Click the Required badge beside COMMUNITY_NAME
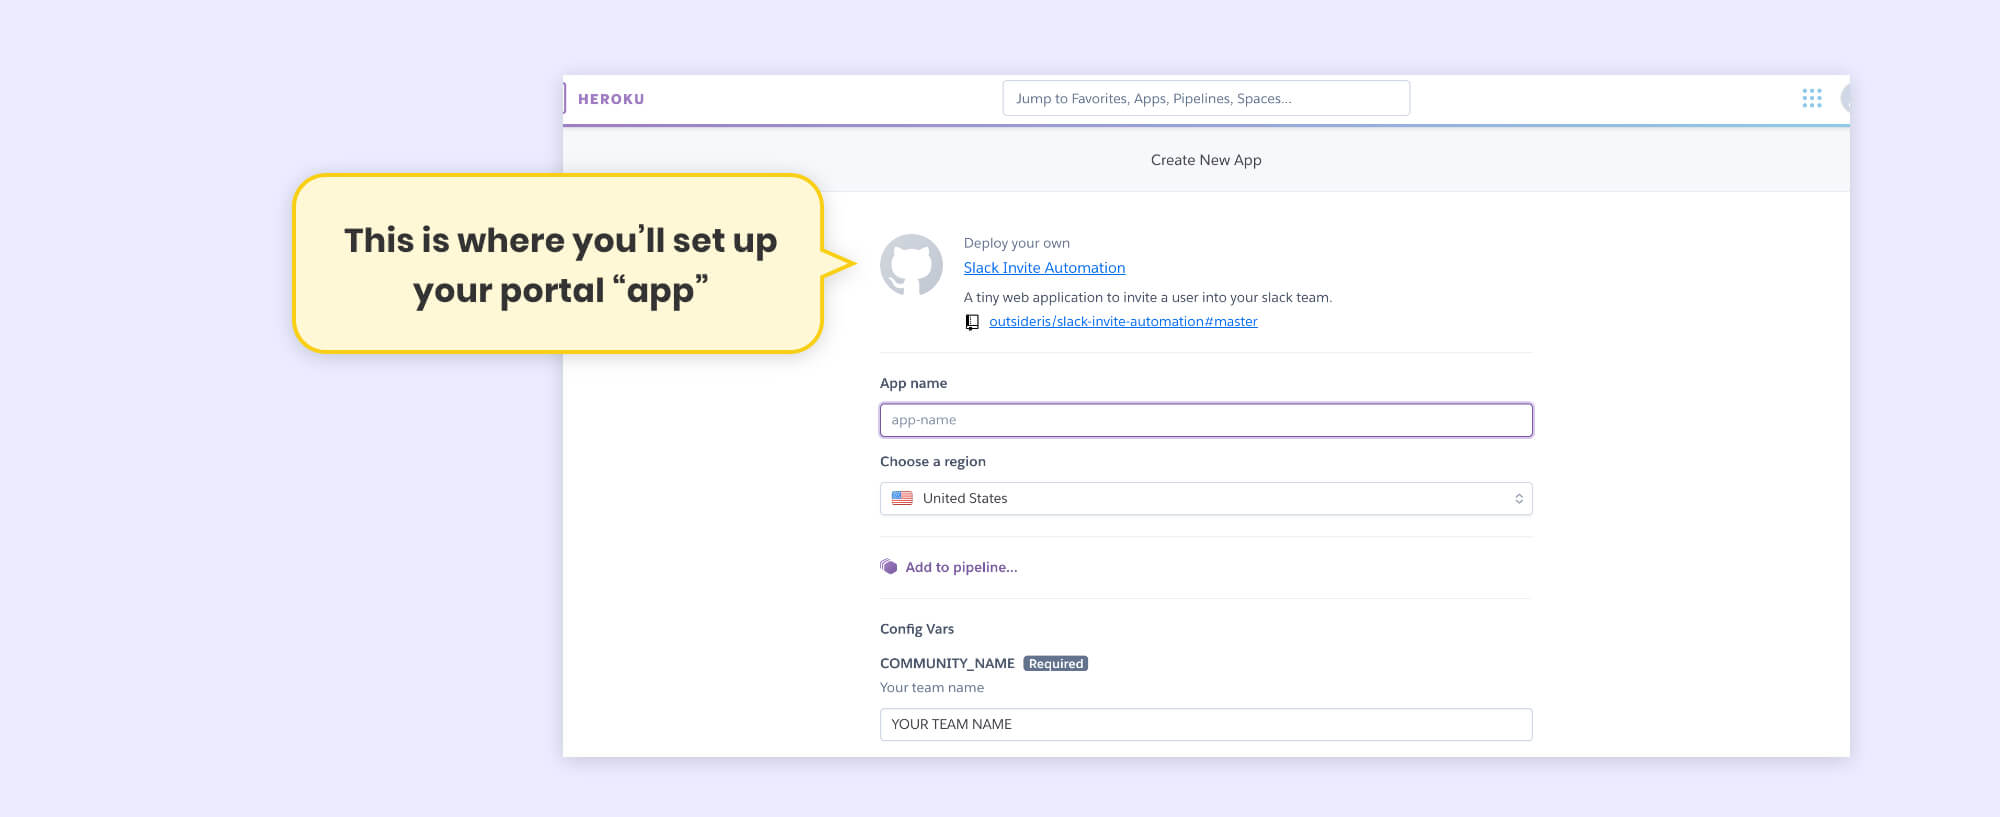 pyautogui.click(x=1055, y=664)
